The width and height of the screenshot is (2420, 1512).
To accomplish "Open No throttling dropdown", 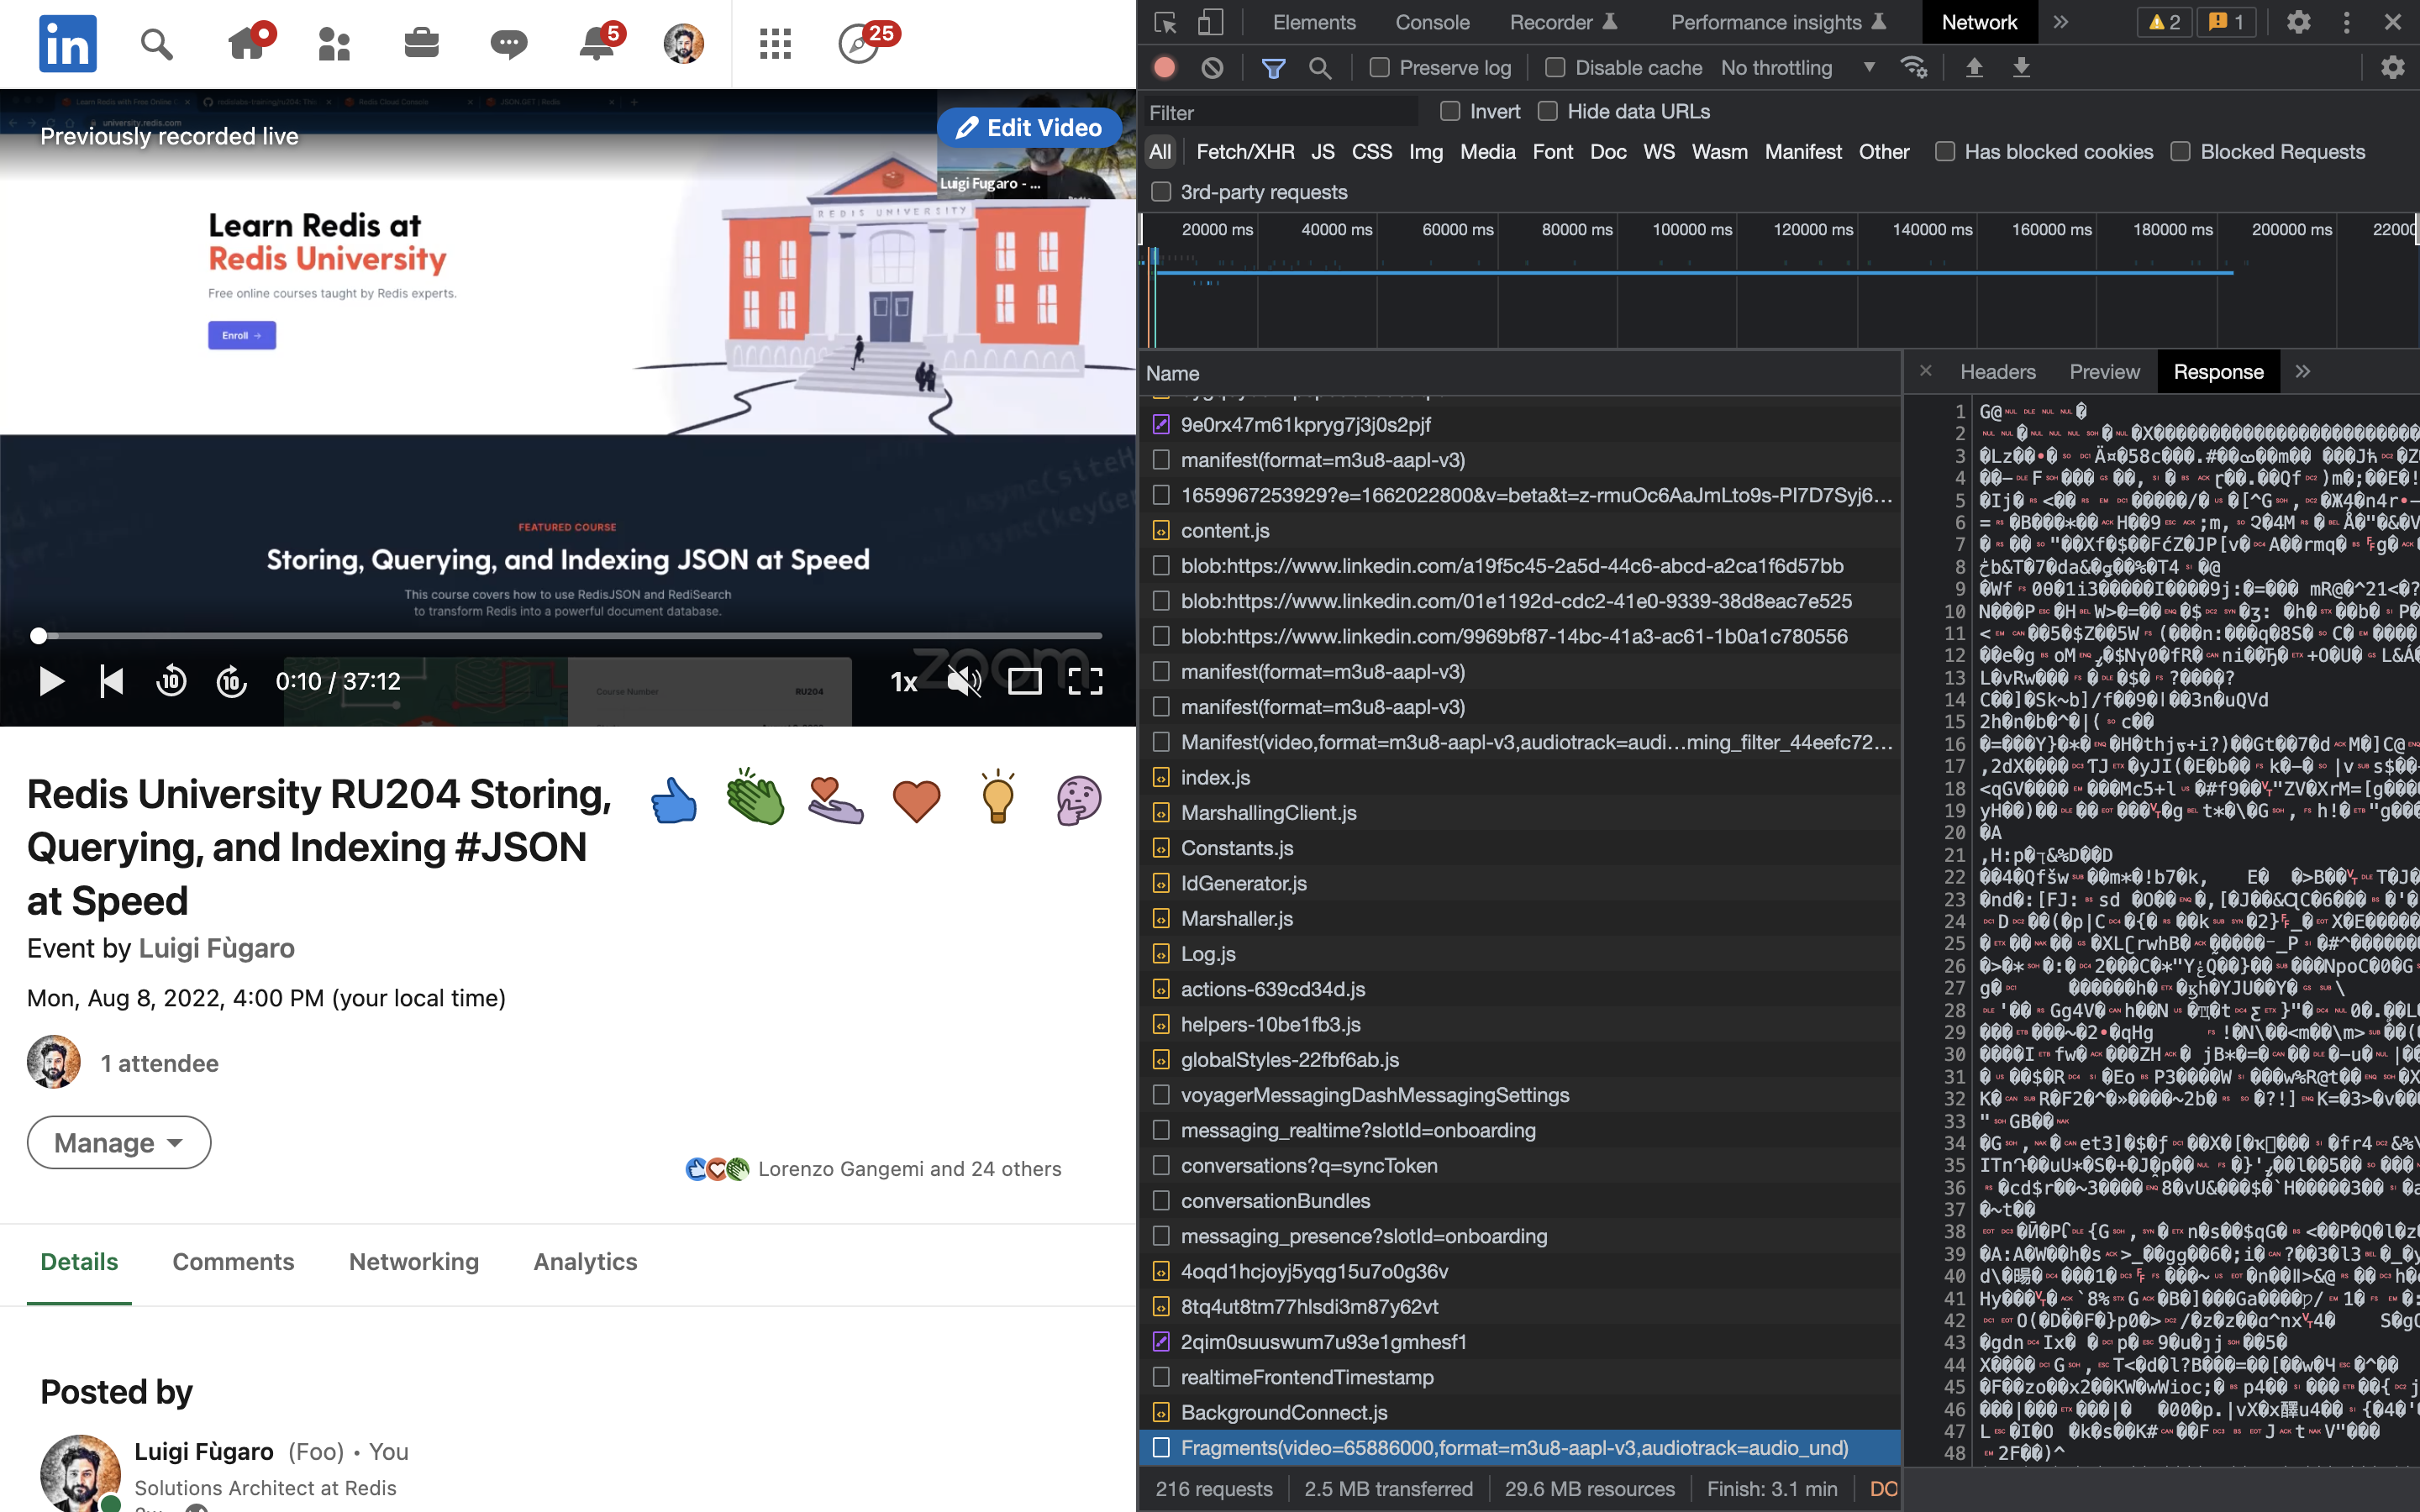I will (1797, 68).
